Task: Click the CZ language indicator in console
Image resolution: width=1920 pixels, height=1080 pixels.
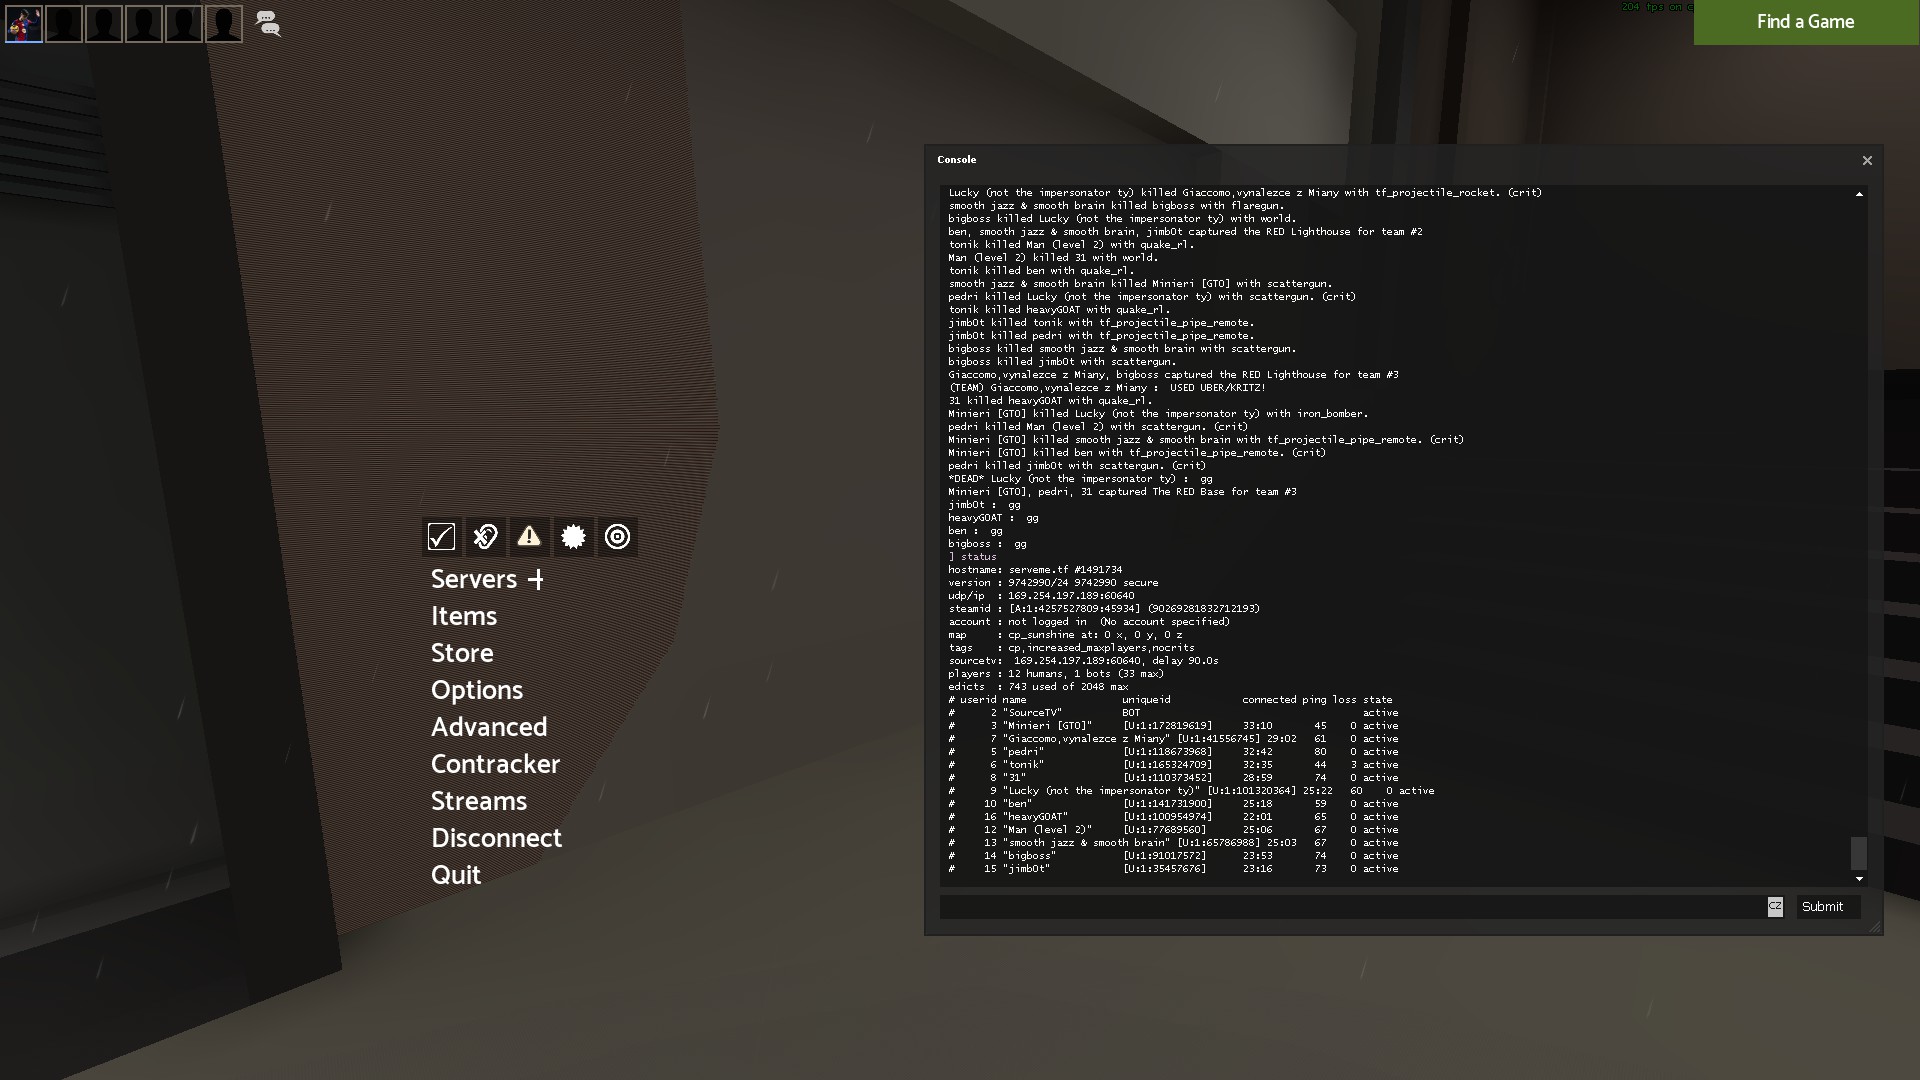Action: point(1775,906)
